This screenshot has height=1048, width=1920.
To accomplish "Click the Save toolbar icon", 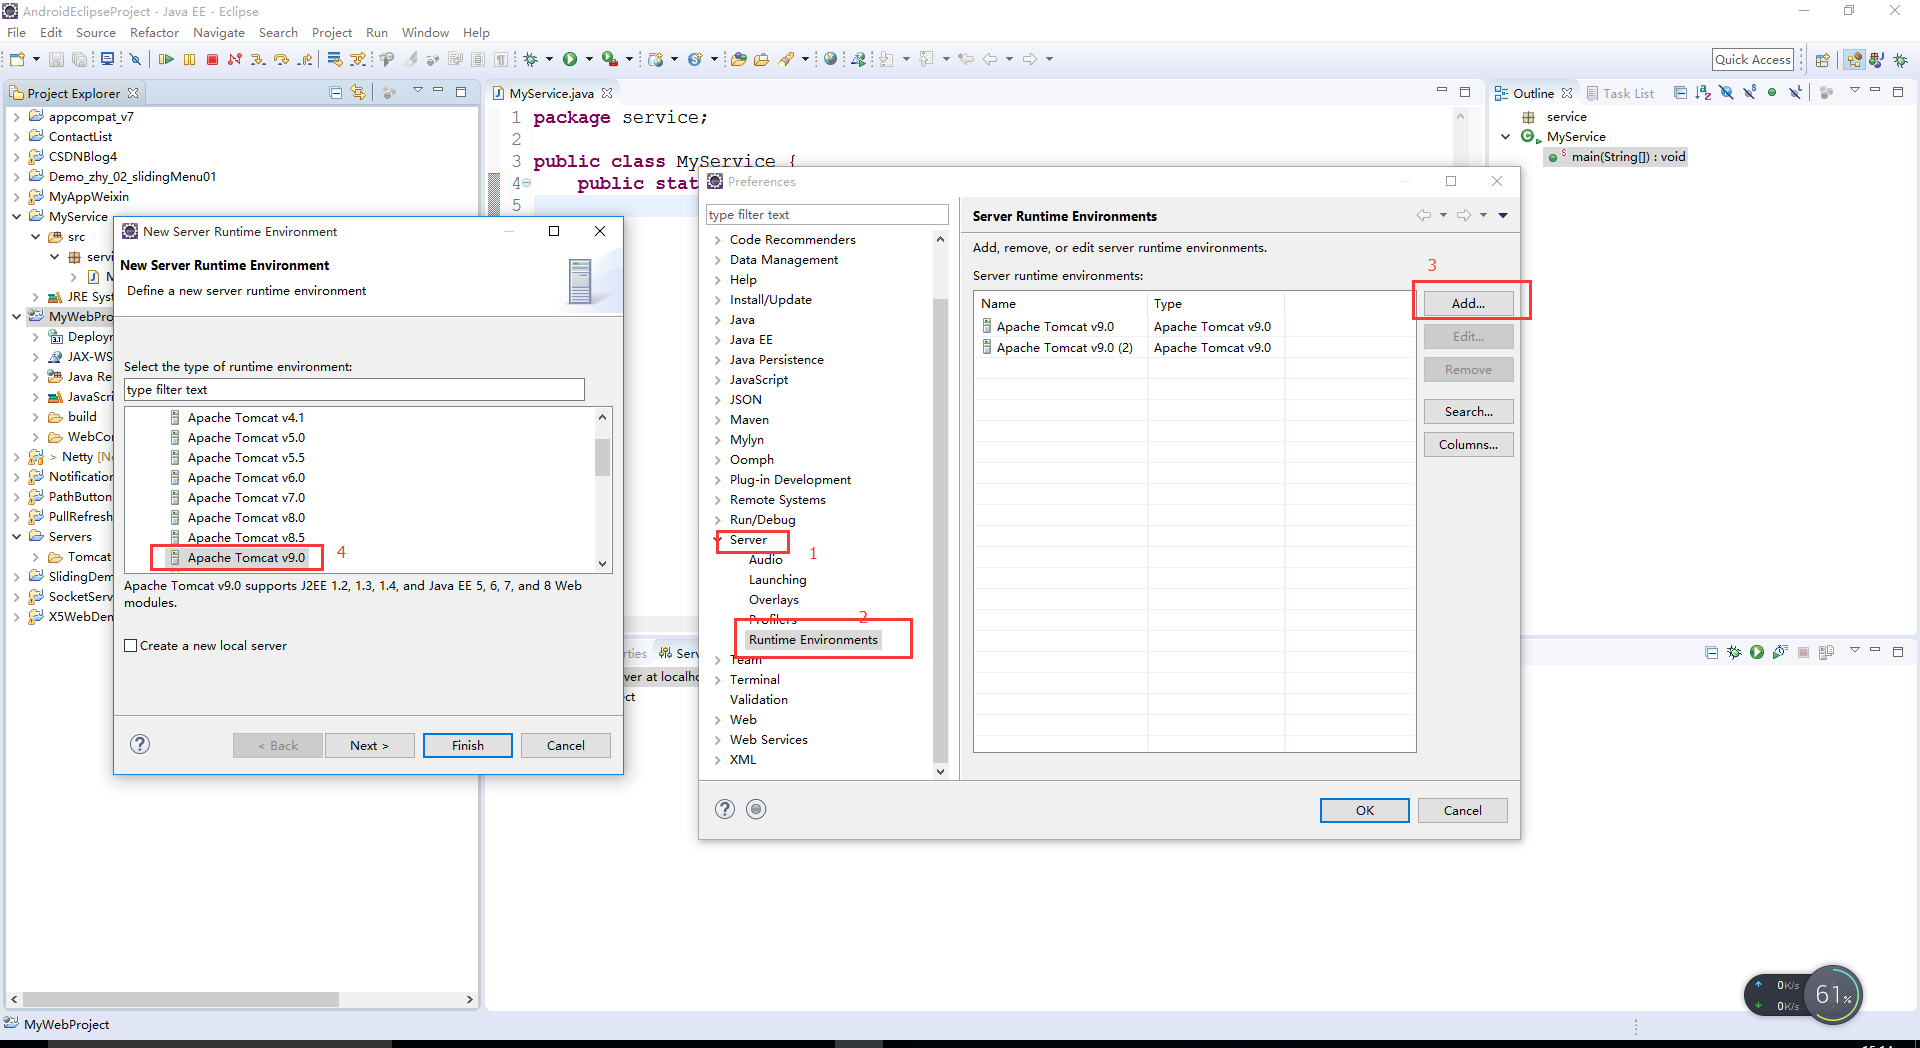I will click(x=56, y=59).
